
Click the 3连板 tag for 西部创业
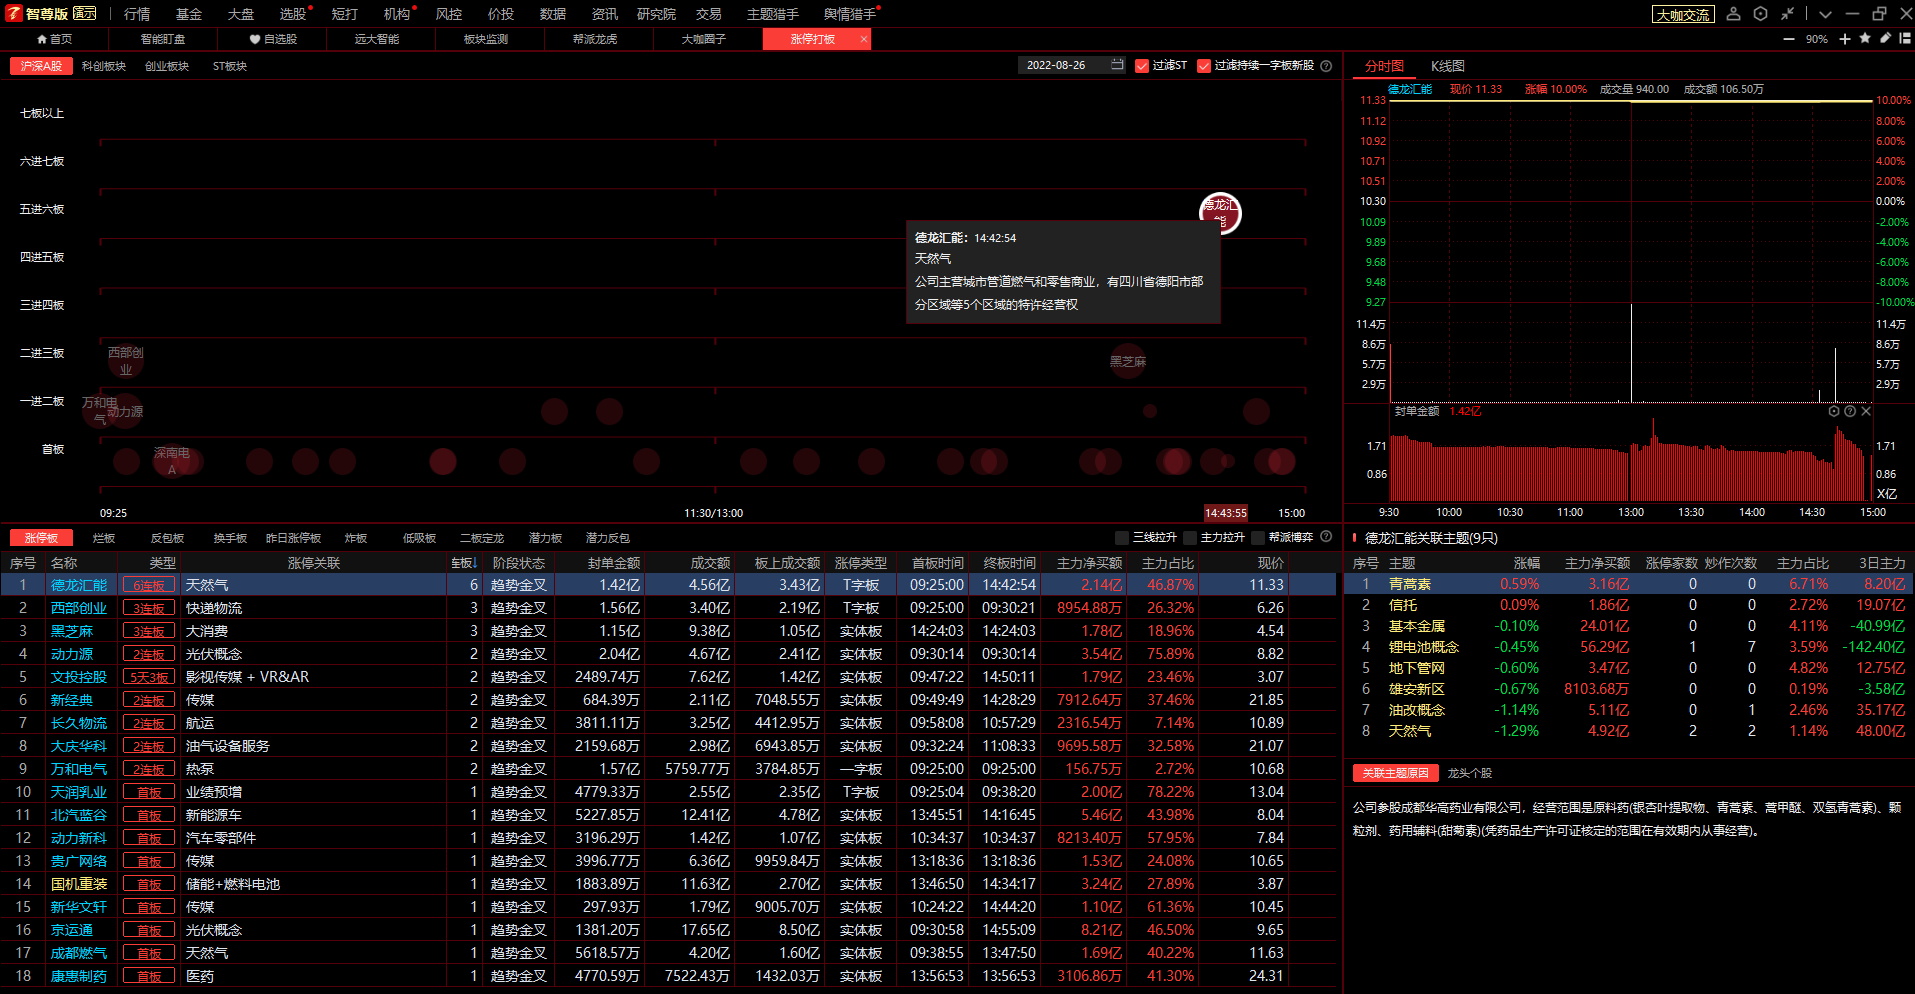pyautogui.click(x=149, y=608)
